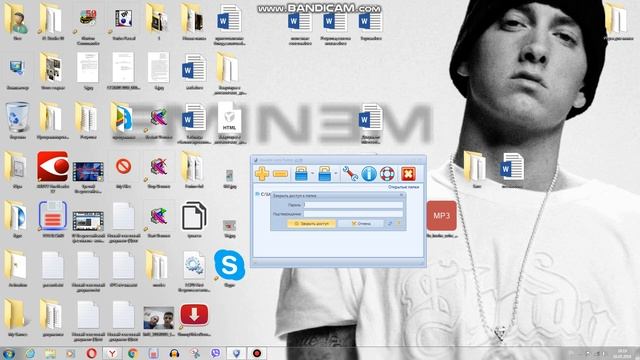Open Viber from the taskbar
Screen dimensions: 640x360
pos(215,353)
